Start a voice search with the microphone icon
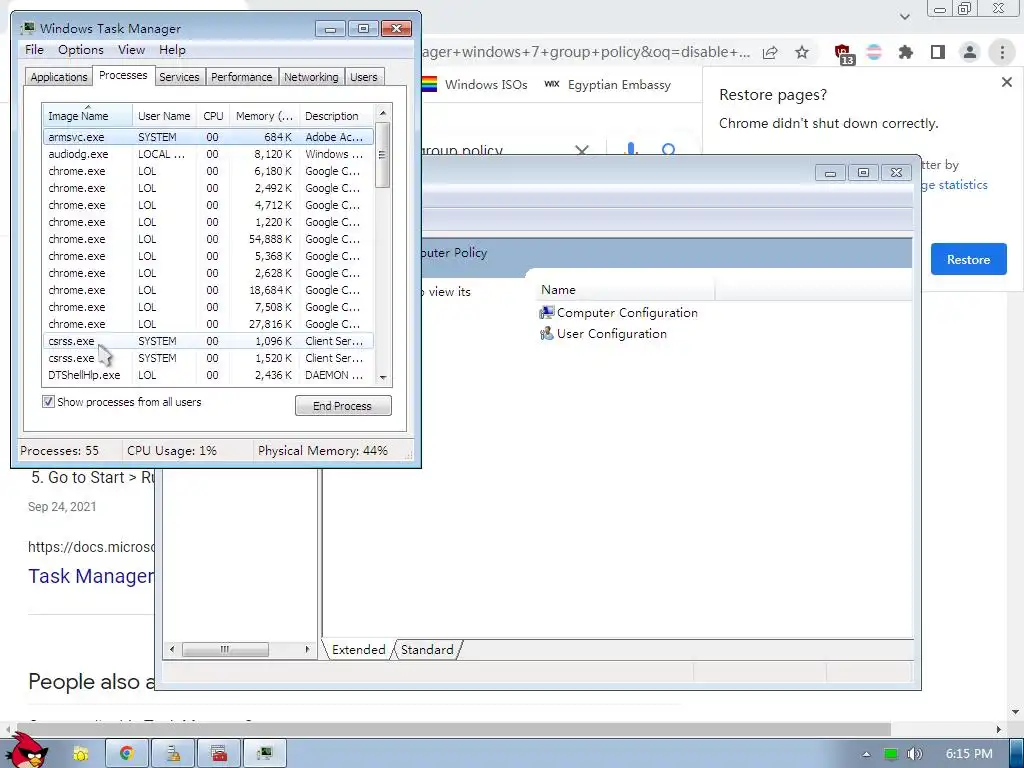 coord(631,150)
